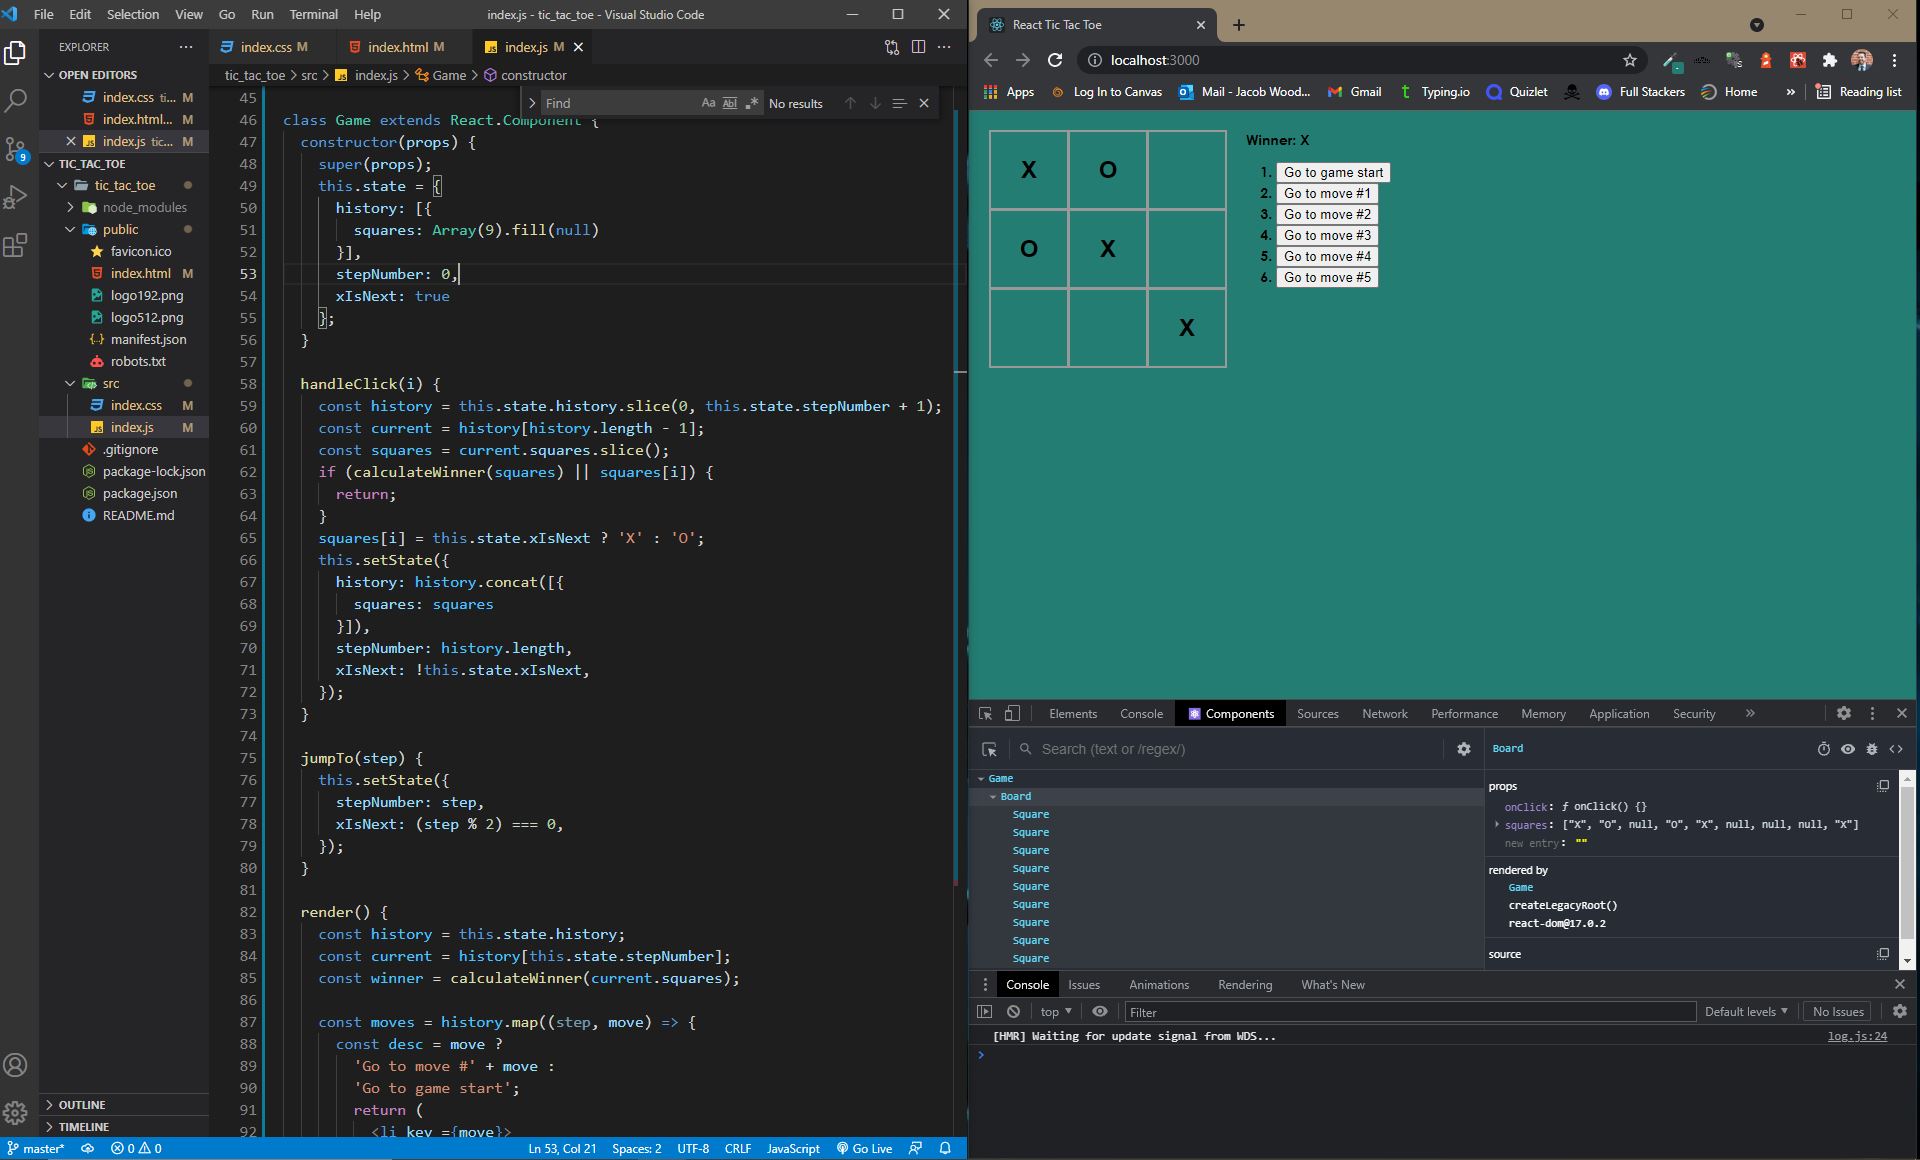The width and height of the screenshot is (1920, 1160).
Task: Toggle Match Whole Word in Find widget
Action: [x=730, y=103]
